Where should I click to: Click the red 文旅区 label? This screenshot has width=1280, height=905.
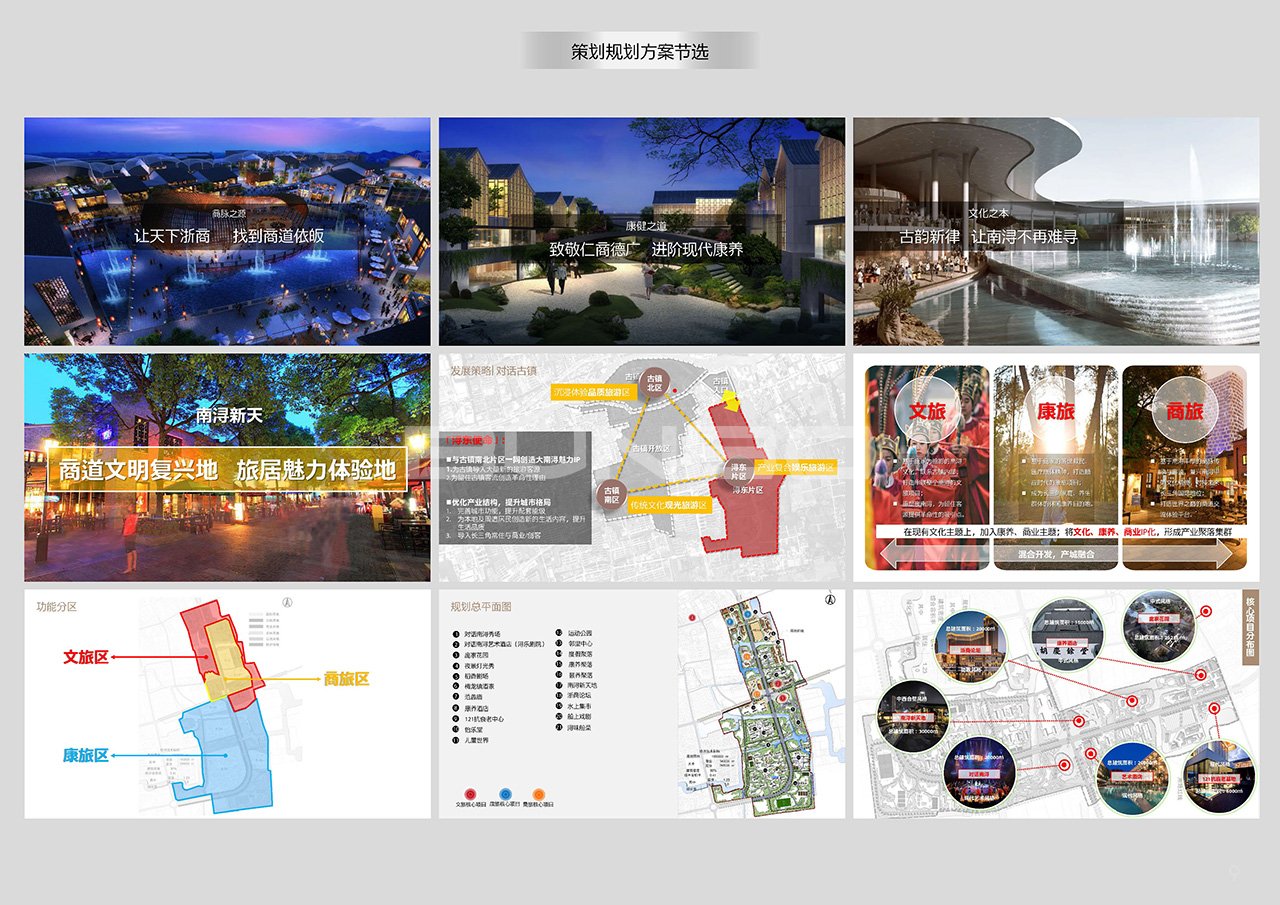85,657
